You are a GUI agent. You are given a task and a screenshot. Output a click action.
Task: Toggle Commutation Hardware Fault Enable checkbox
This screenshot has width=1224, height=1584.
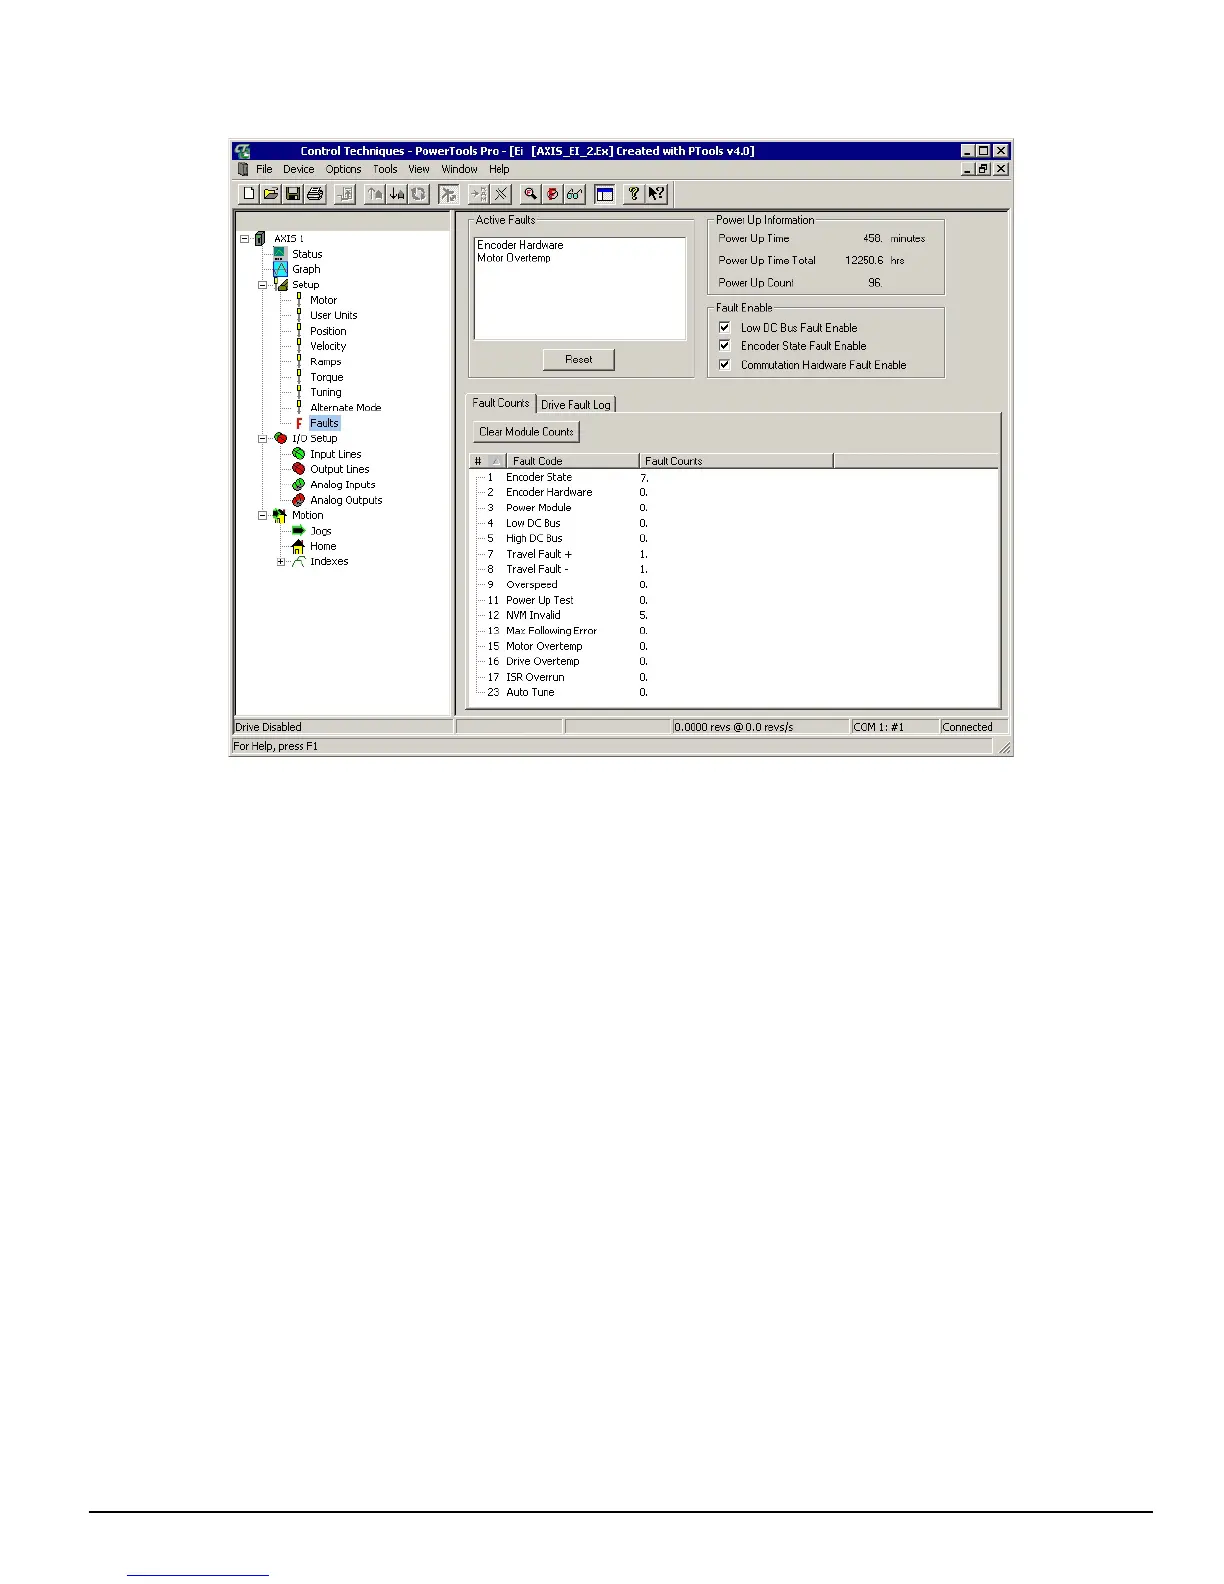click(x=725, y=364)
